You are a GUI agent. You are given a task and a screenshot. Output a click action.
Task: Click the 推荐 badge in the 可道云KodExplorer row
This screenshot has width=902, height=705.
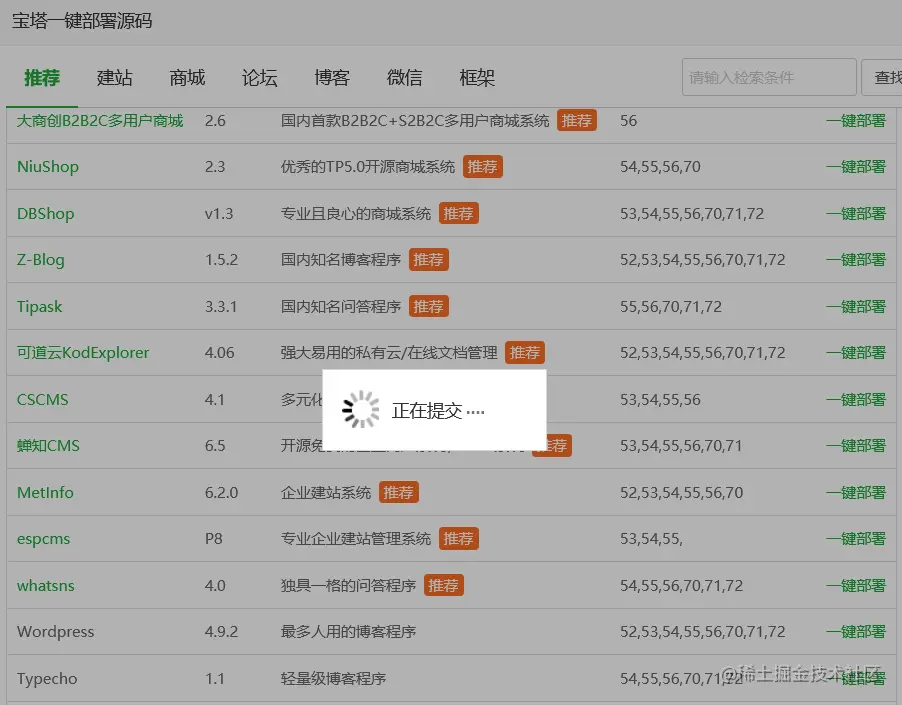click(525, 352)
